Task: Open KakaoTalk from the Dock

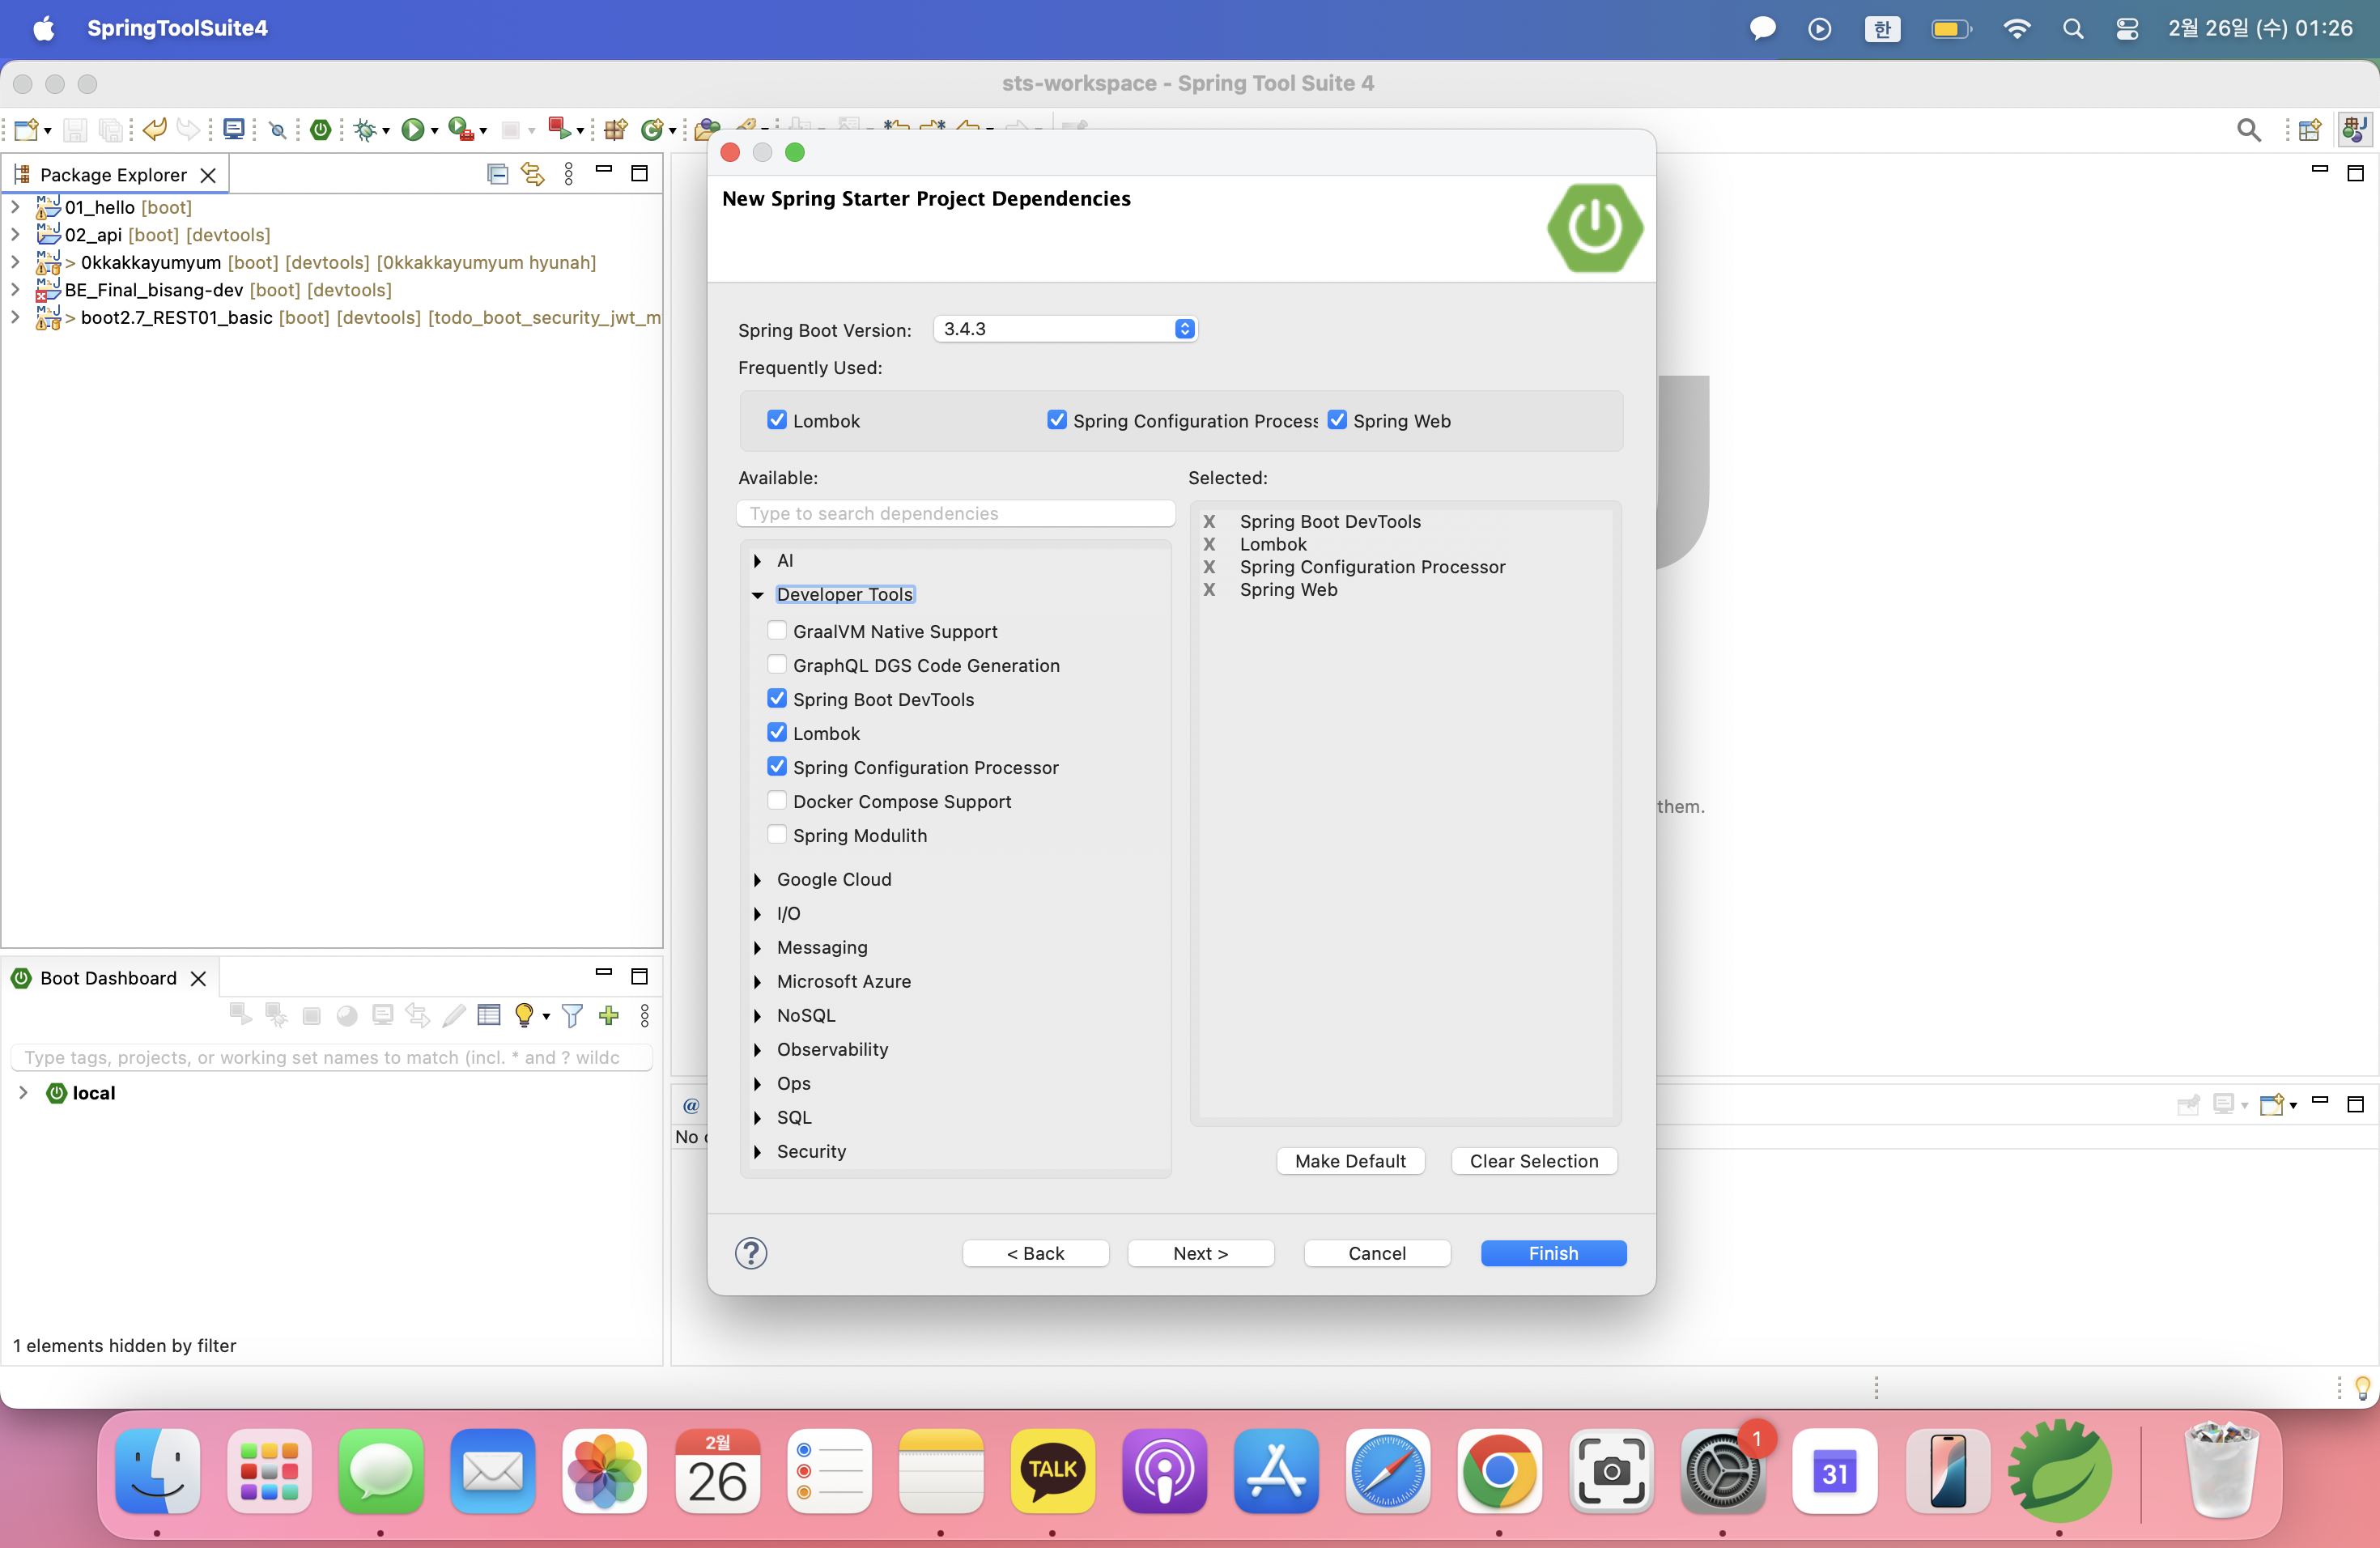Action: [x=1052, y=1471]
